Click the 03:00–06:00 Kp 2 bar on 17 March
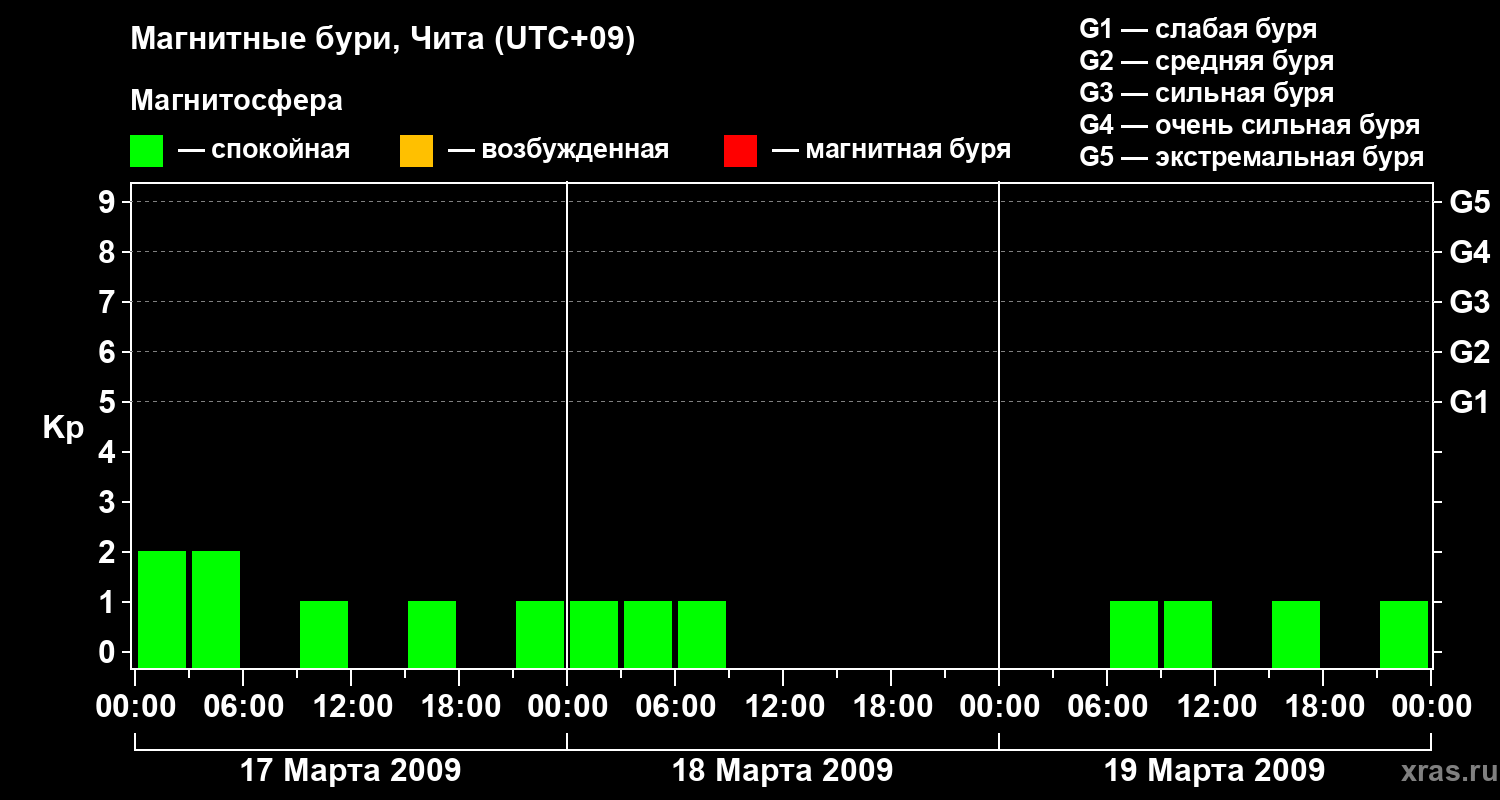 point(216,609)
